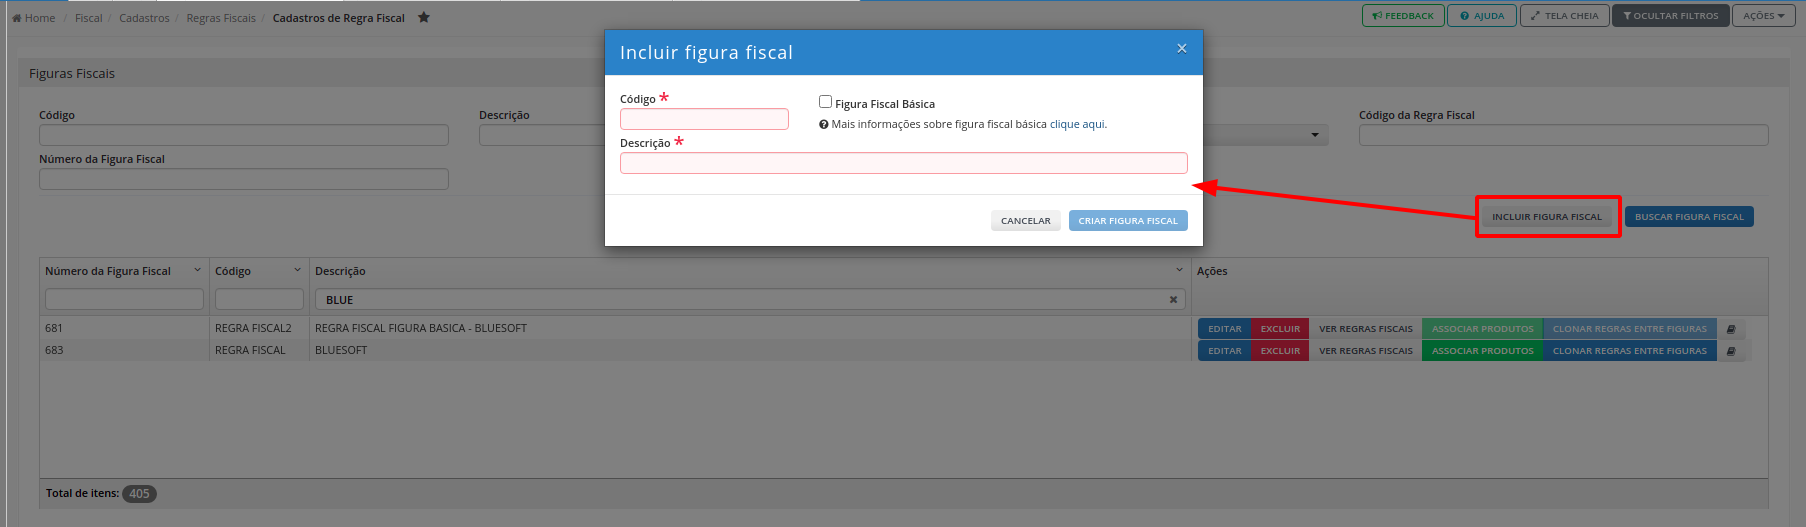Enable the Figura Fiscal Básica checkbox

pos(825,102)
